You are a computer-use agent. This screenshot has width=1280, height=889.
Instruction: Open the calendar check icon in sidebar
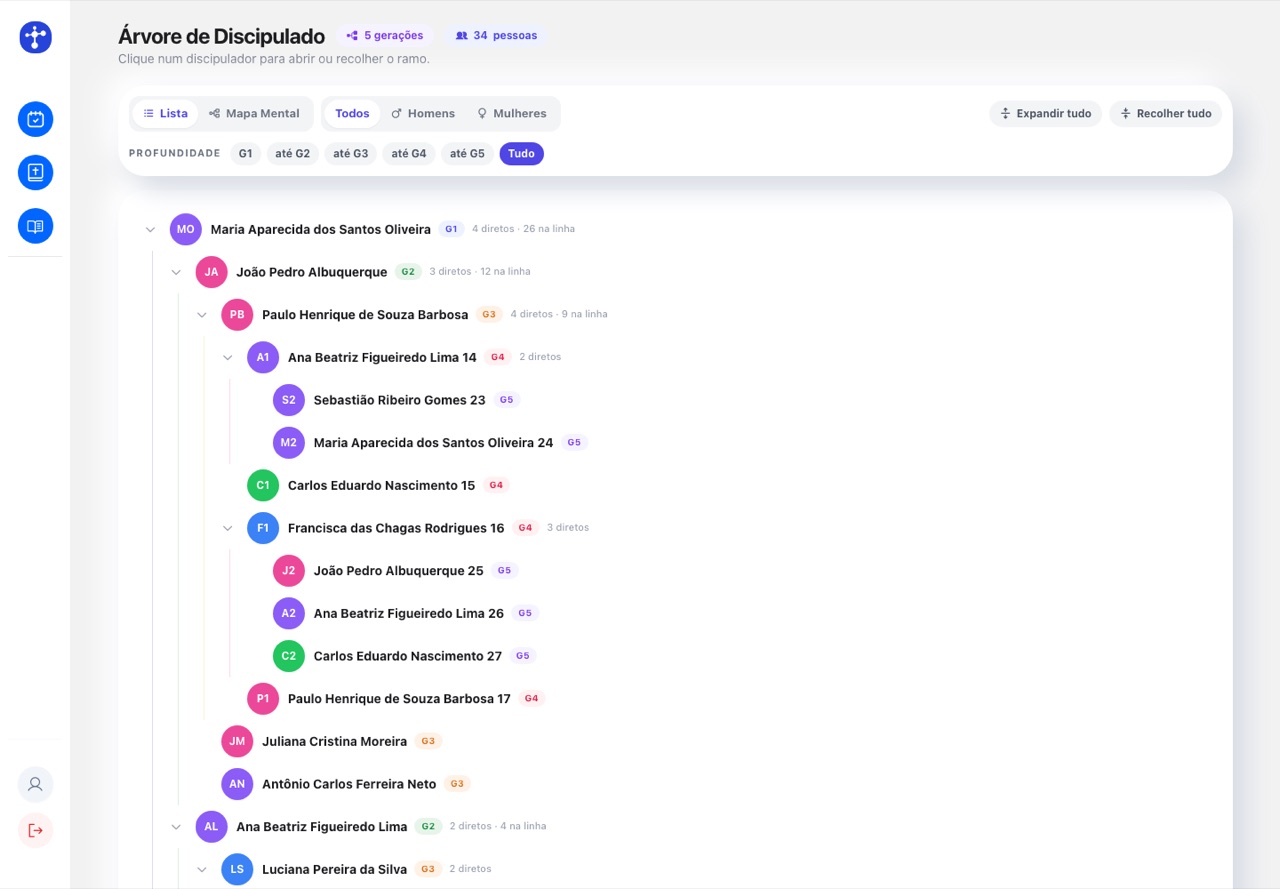coord(35,119)
